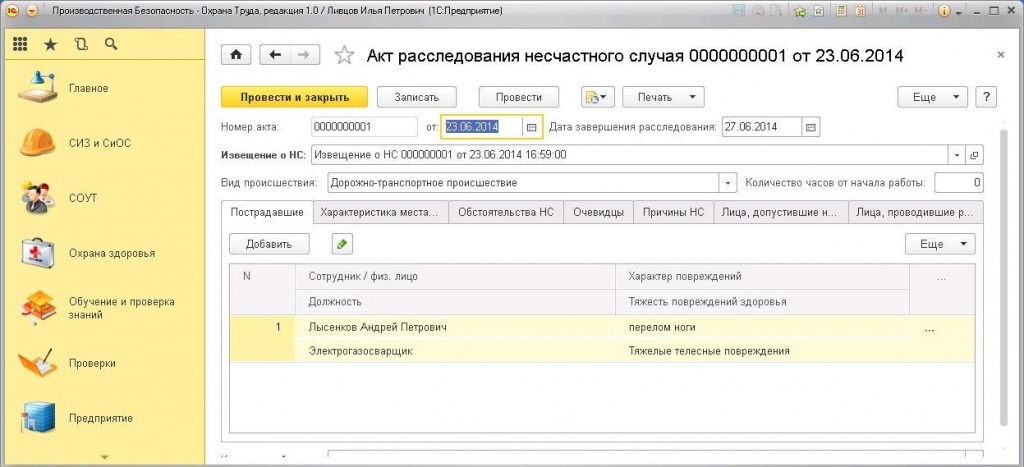Click Характер повреждений column header
Screen dimensions: 1024x467
point(762,276)
